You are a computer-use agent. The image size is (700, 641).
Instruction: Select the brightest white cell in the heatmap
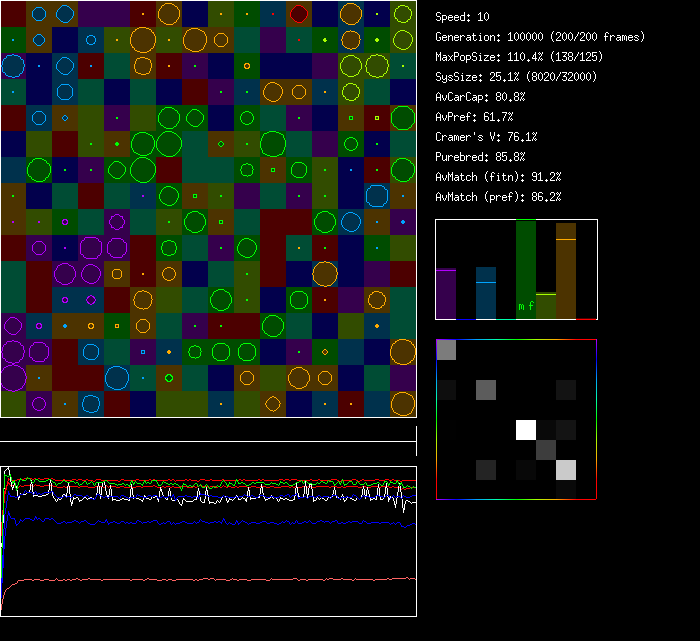click(525, 430)
